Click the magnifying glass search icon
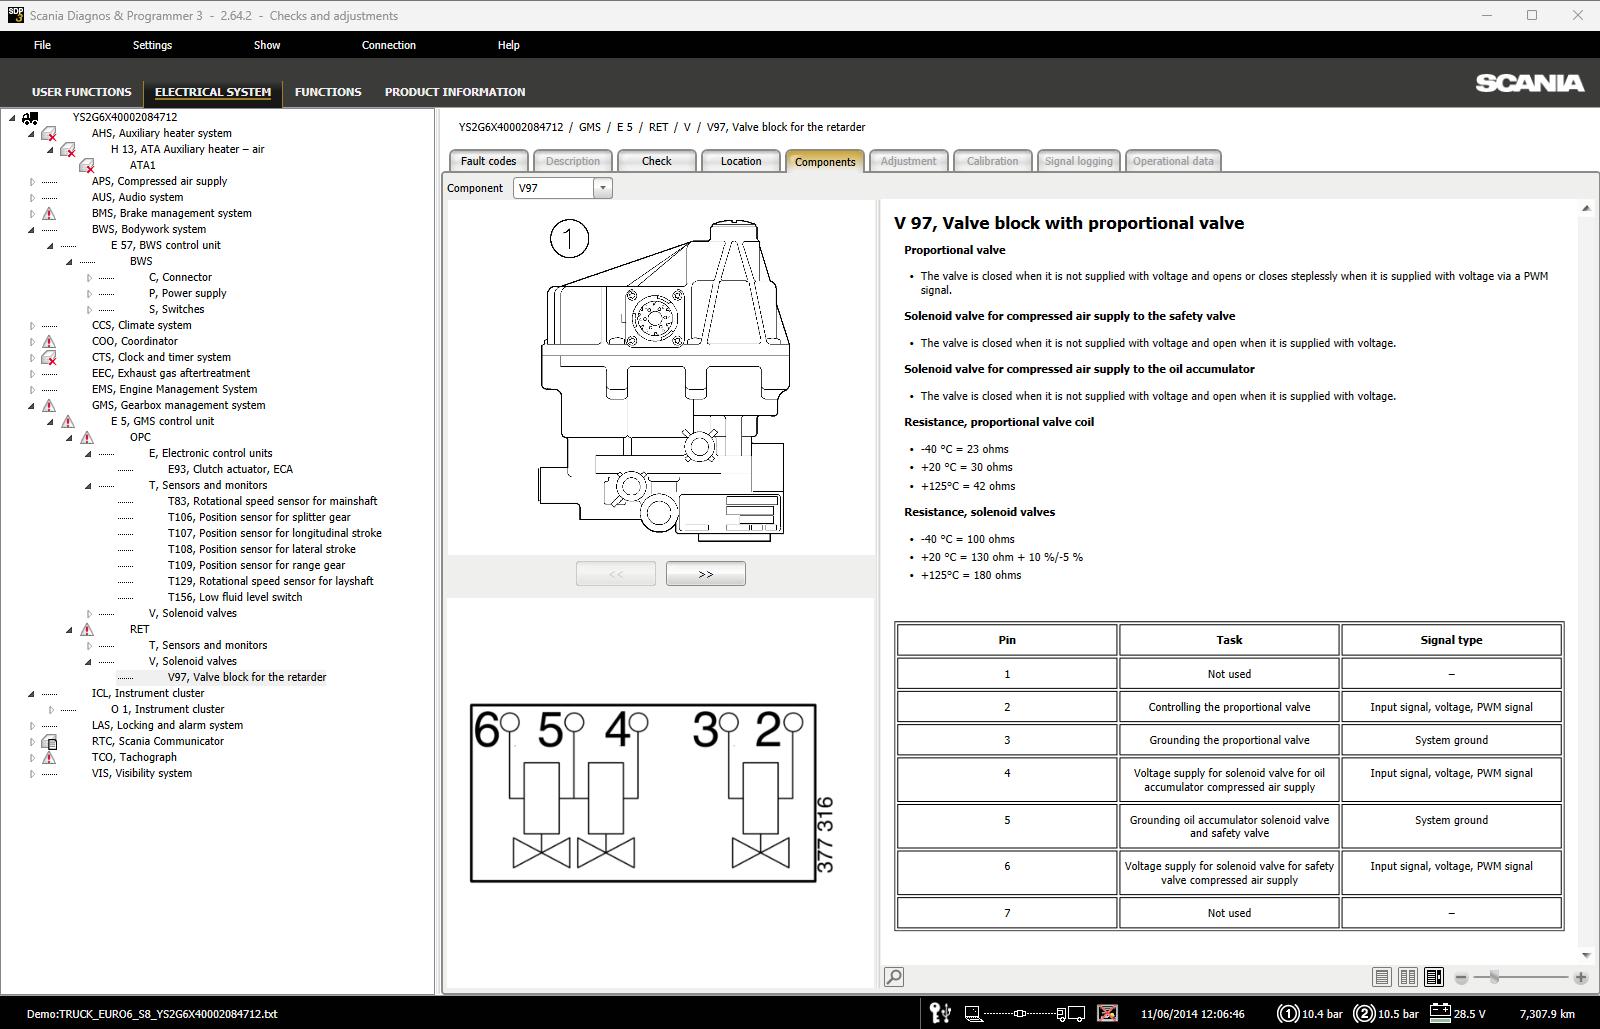 [x=894, y=977]
